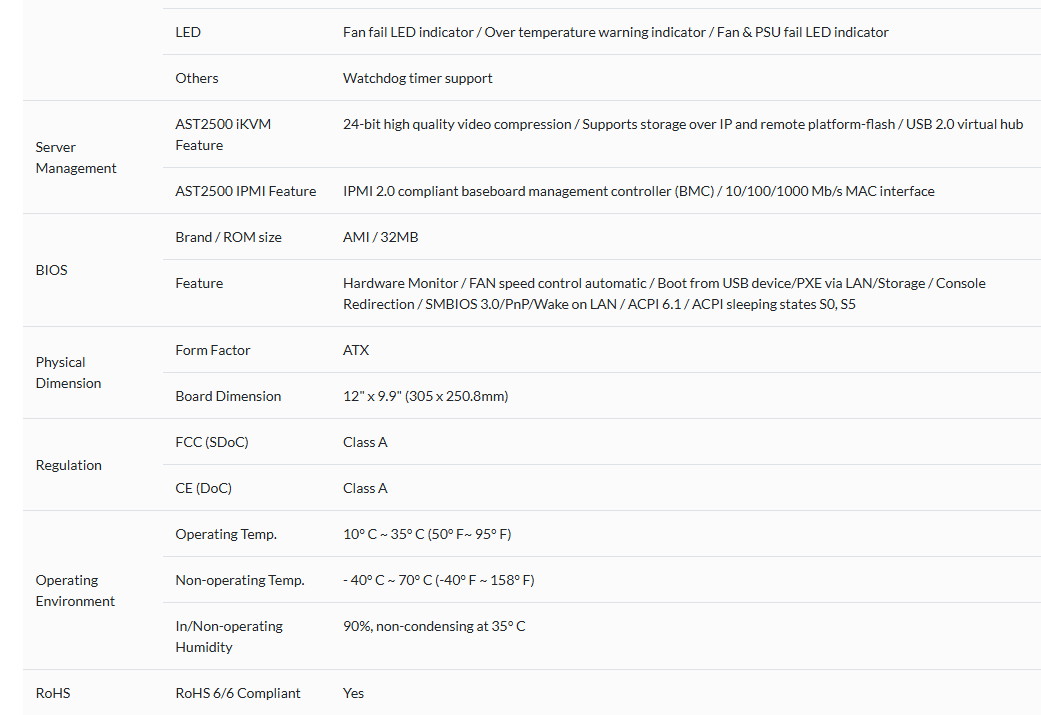Select the "AST2500 iKVM Feature" row label
The width and height of the screenshot is (1041, 715).
(223, 135)
